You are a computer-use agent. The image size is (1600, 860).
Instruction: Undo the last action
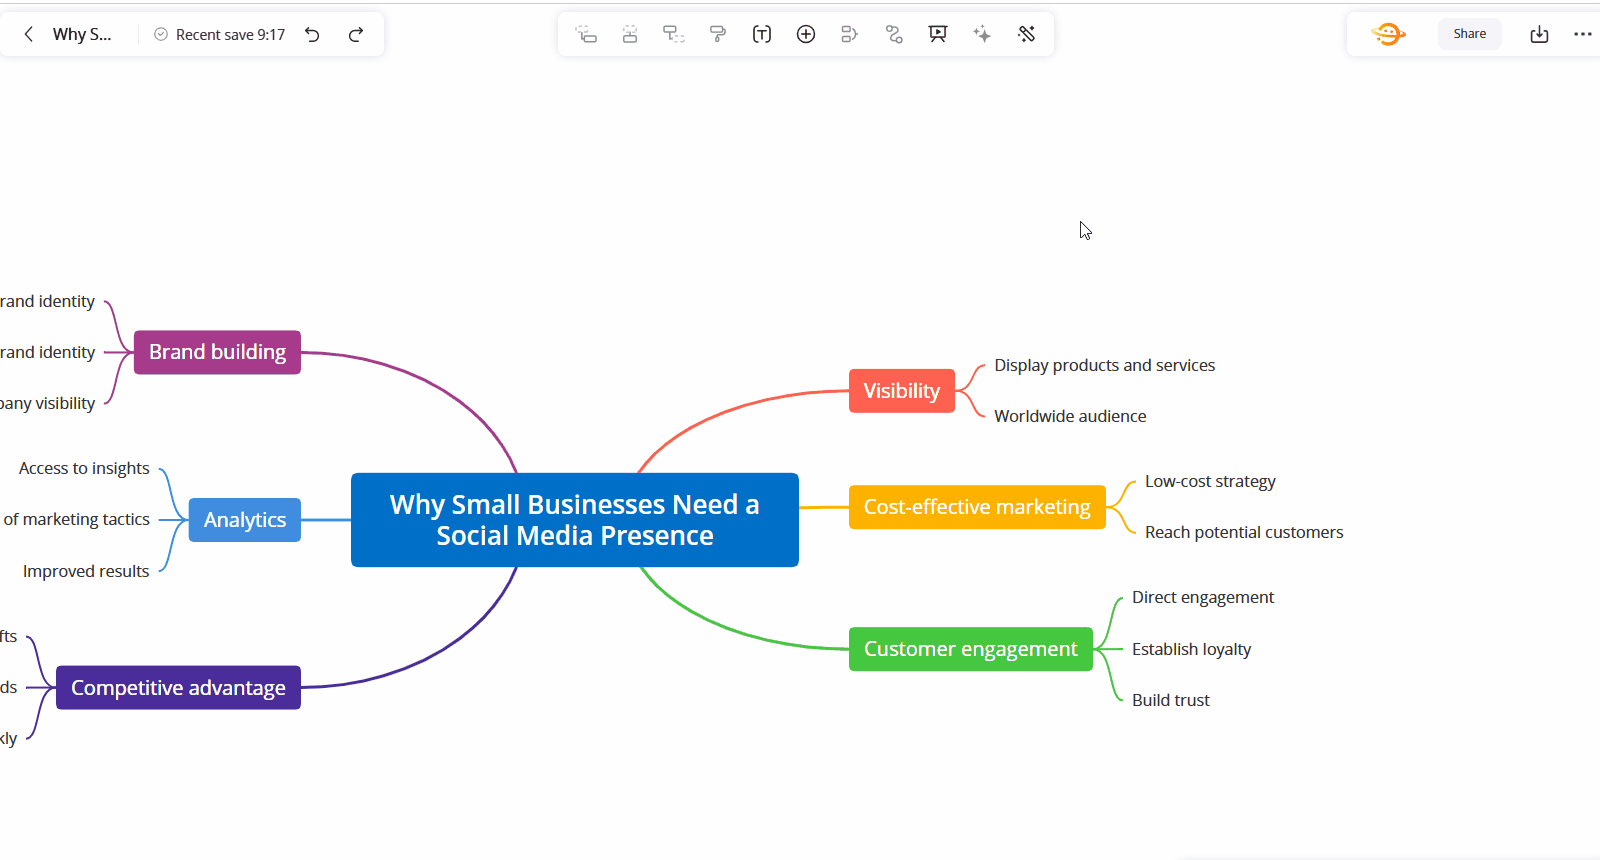click(x=312, y=34)
